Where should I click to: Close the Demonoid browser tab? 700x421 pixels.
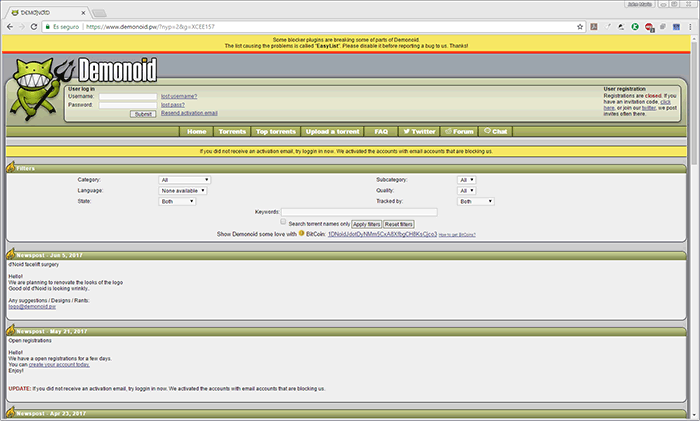pos(83,13)
